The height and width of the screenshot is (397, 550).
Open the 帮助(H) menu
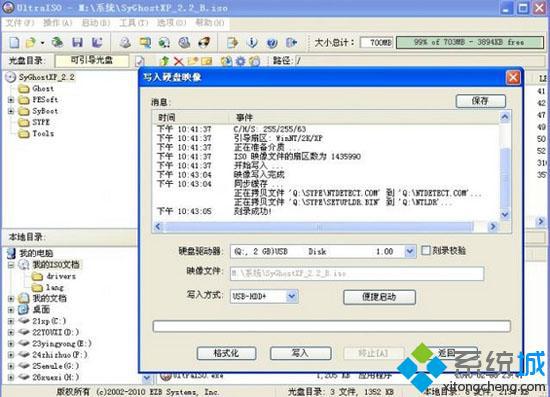[209, 23]
